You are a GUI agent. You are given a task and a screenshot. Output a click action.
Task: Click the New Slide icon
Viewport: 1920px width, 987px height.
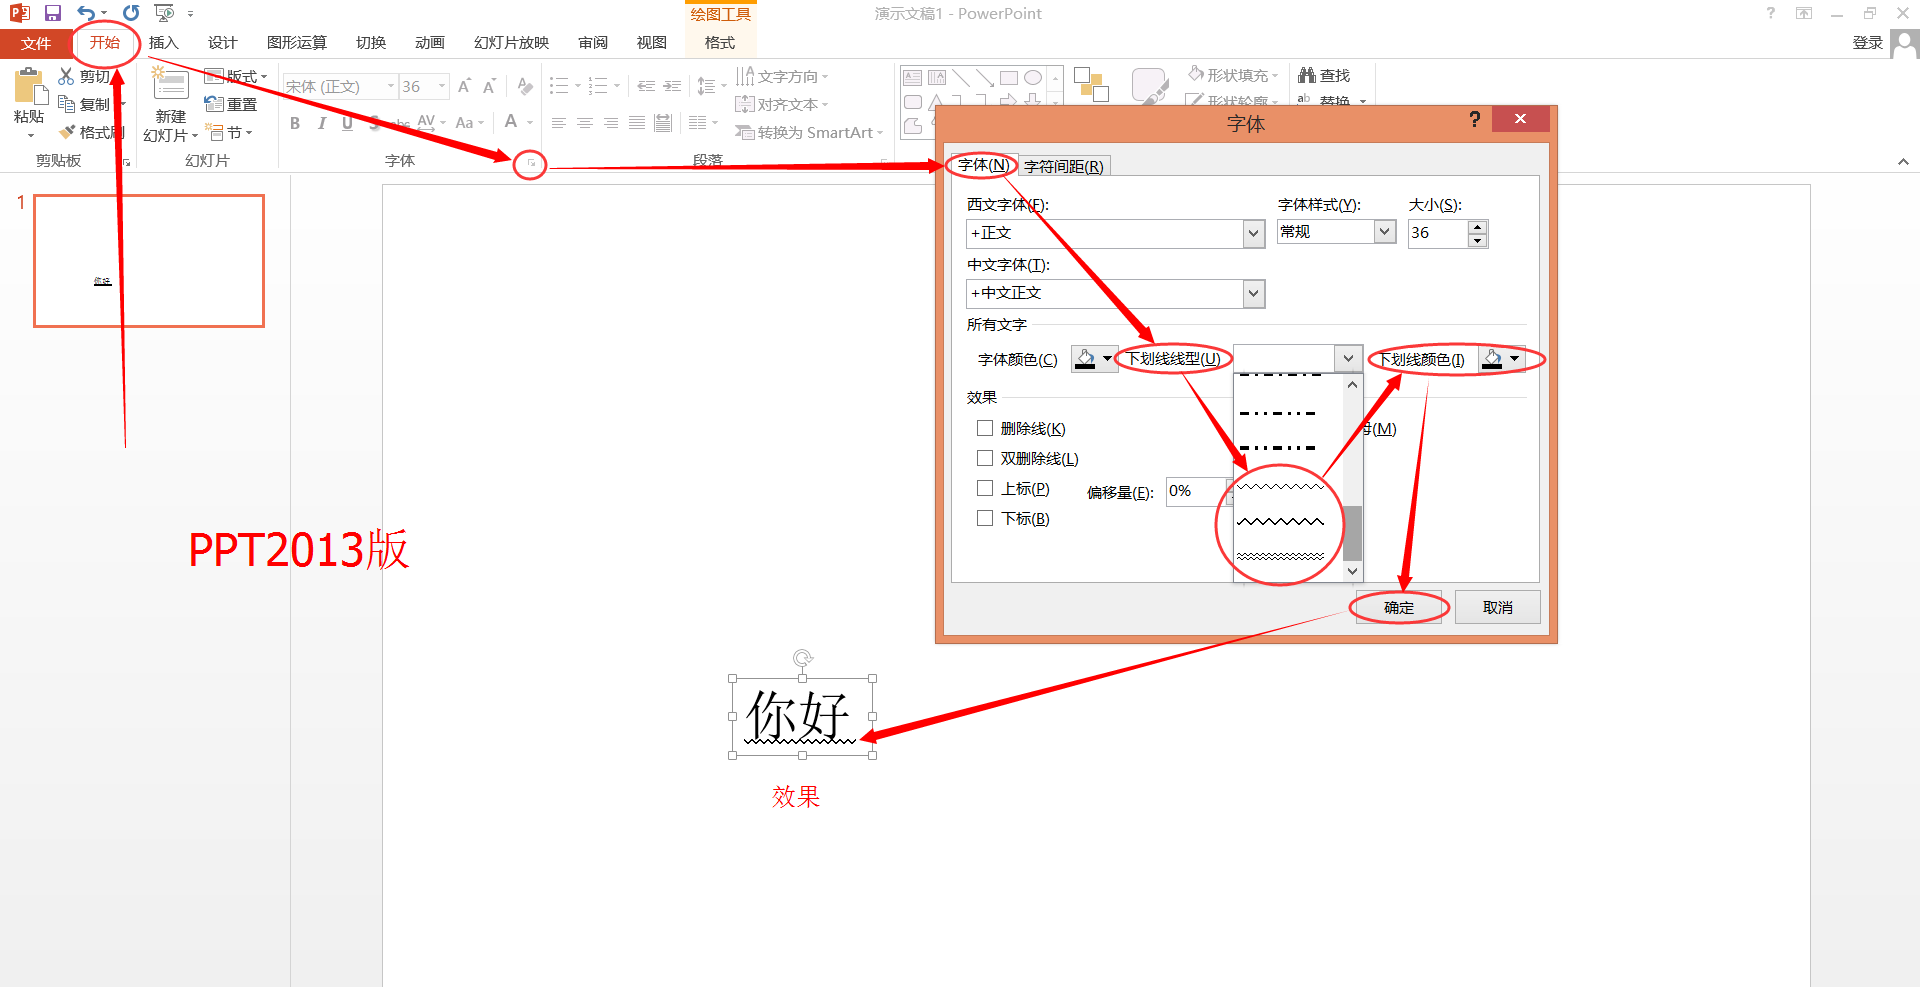pyautogui.click(x=170, y=85)
